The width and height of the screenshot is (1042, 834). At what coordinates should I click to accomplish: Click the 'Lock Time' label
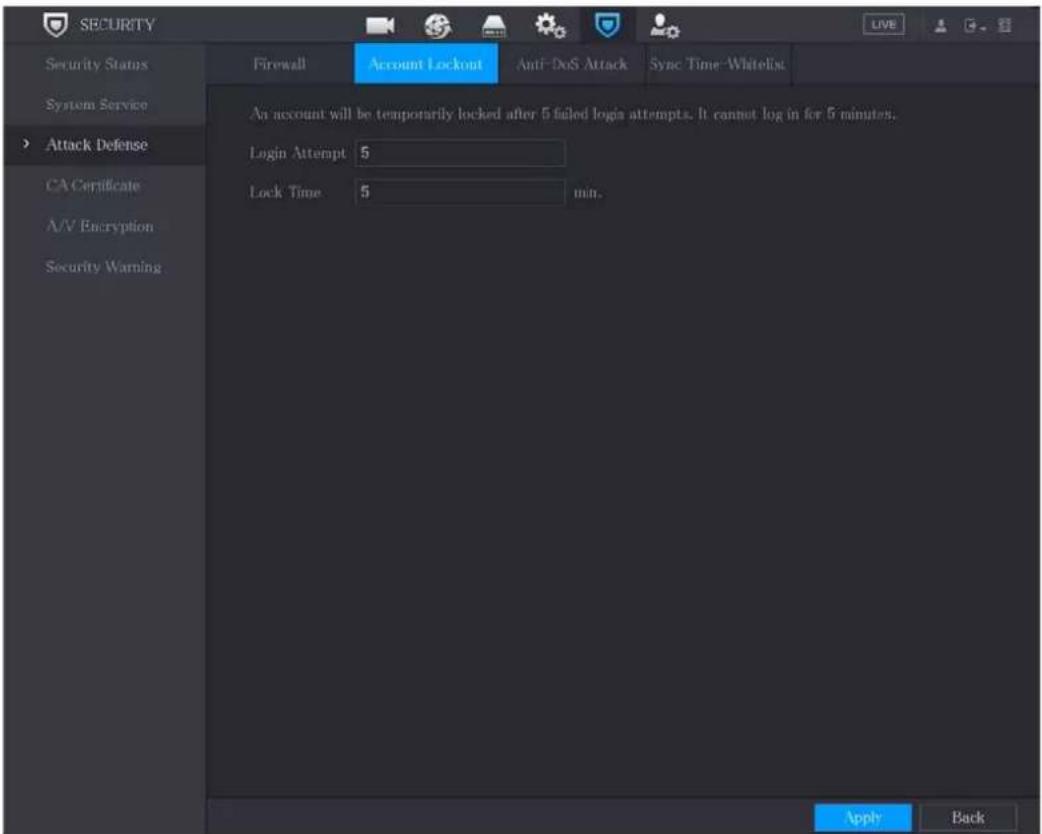(286, 193)
